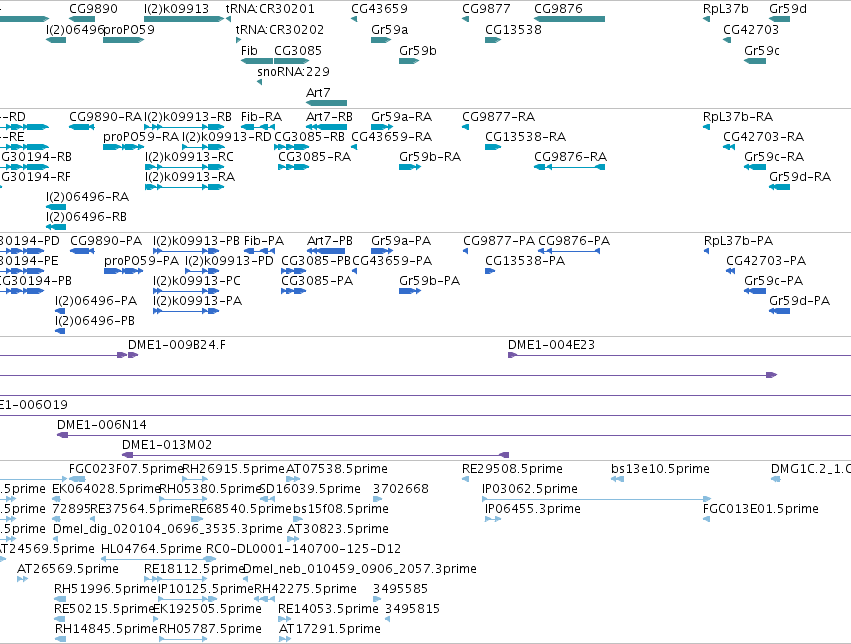The width and height of the screenshot is (851, 644).
Task: Select EST FGC013E01.5prime
Action: [760, 508]
